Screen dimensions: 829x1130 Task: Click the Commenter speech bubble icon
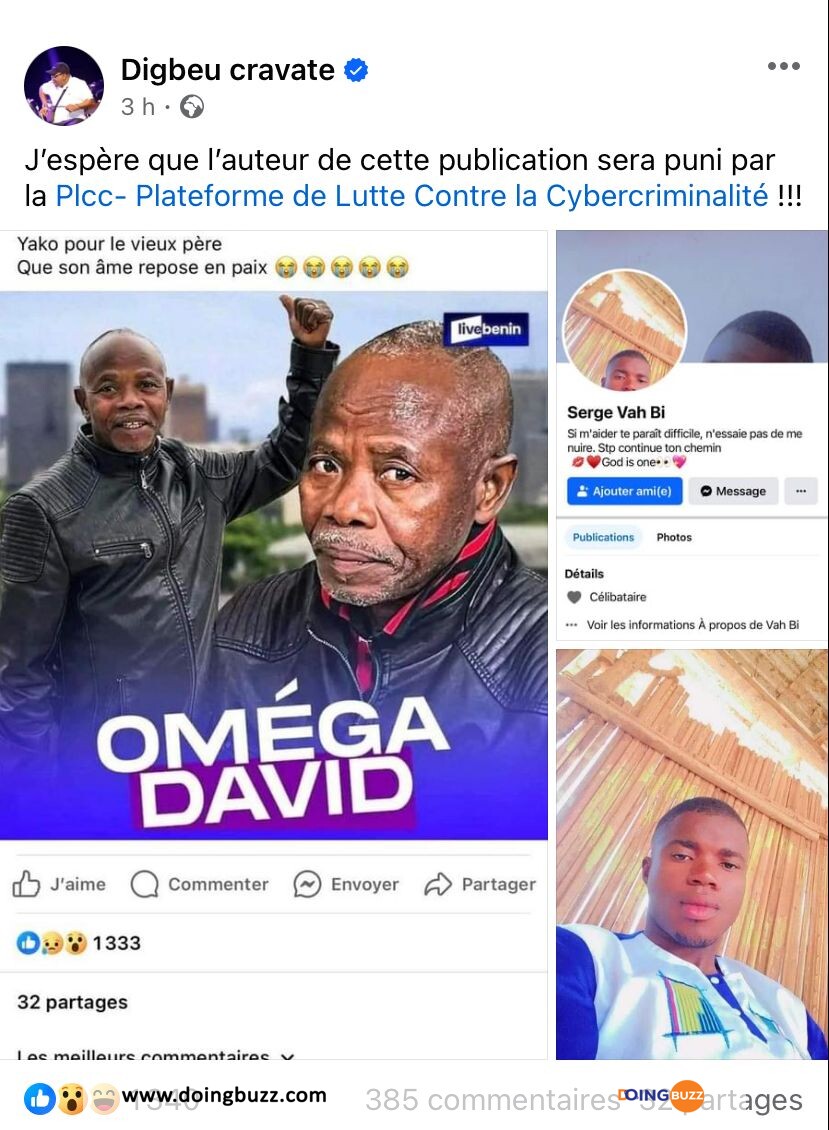[x=144, y=884]
